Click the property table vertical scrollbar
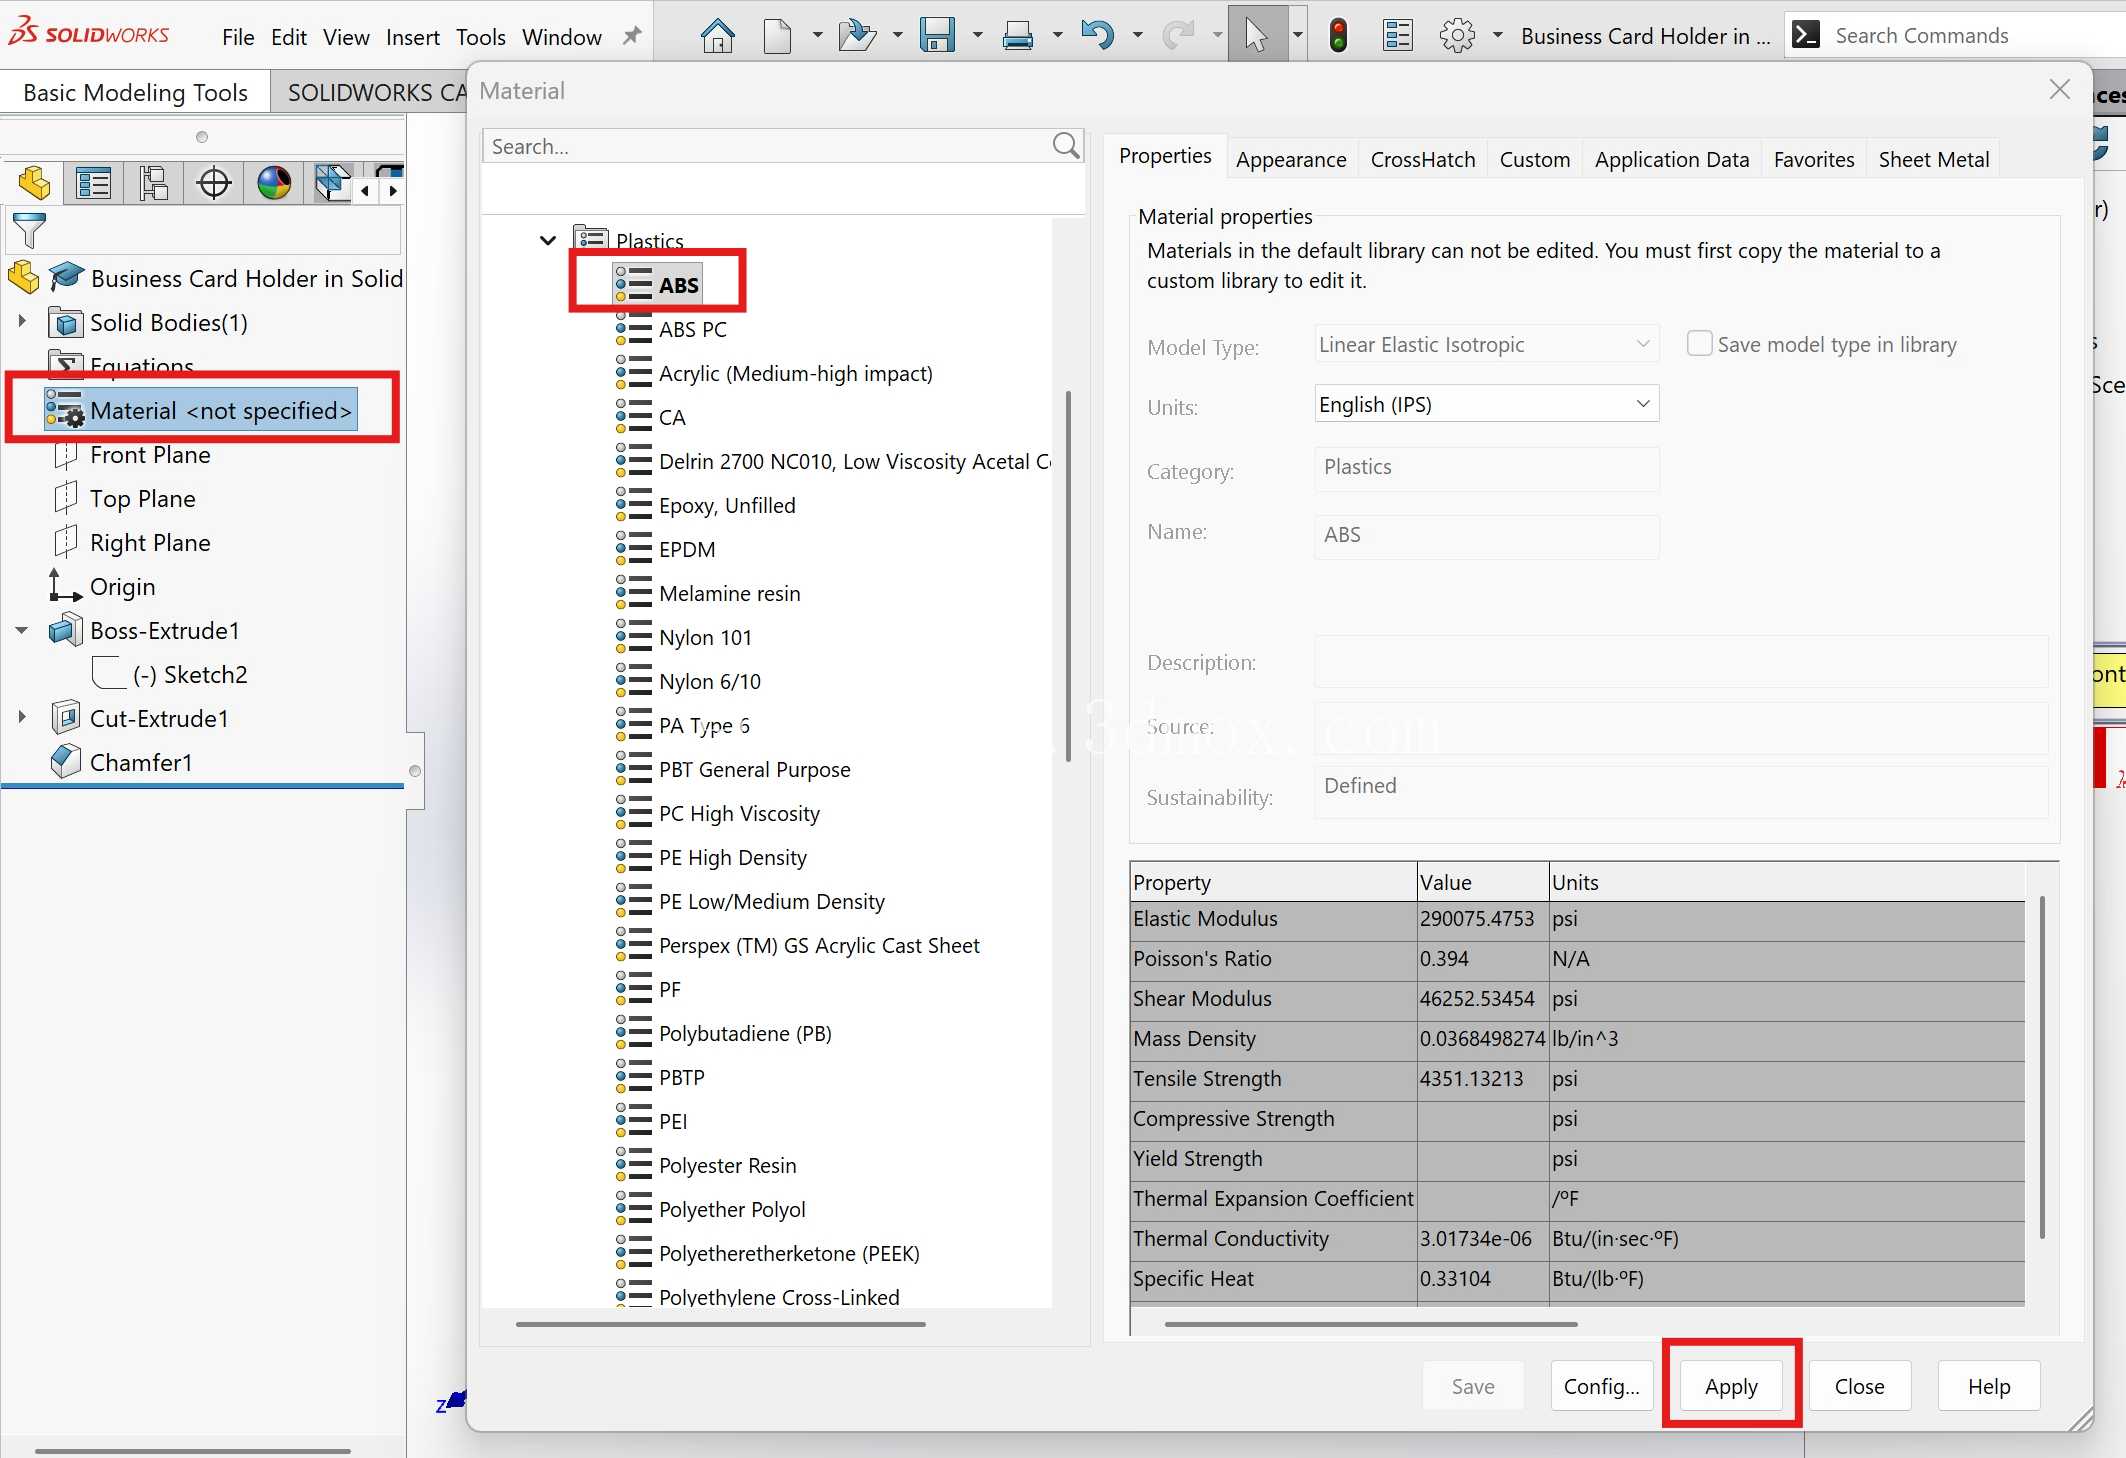Viewport: 2126px width, 1458px height. pos(2041,1067)
